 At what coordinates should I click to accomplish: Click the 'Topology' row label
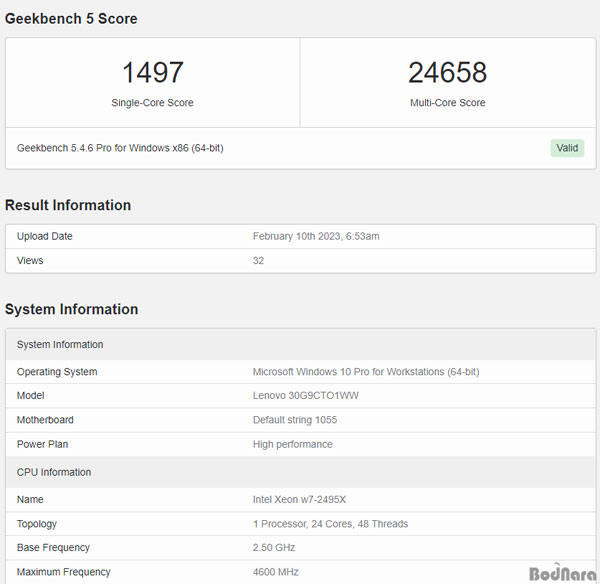tap(37, 524)
